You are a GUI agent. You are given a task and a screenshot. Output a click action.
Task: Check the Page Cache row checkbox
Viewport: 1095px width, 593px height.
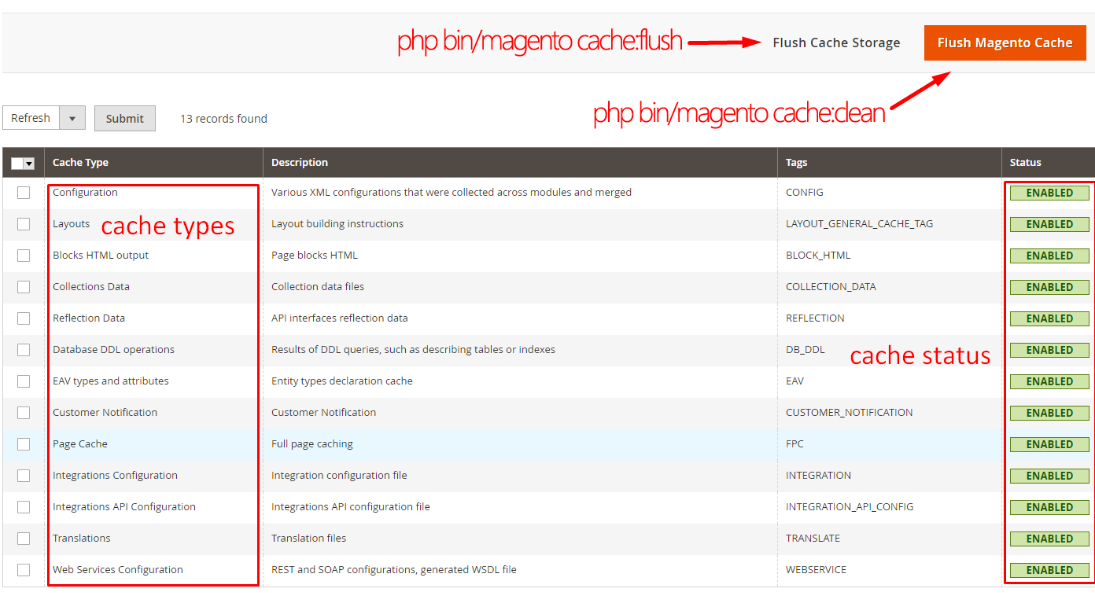(x=24, y=444)
